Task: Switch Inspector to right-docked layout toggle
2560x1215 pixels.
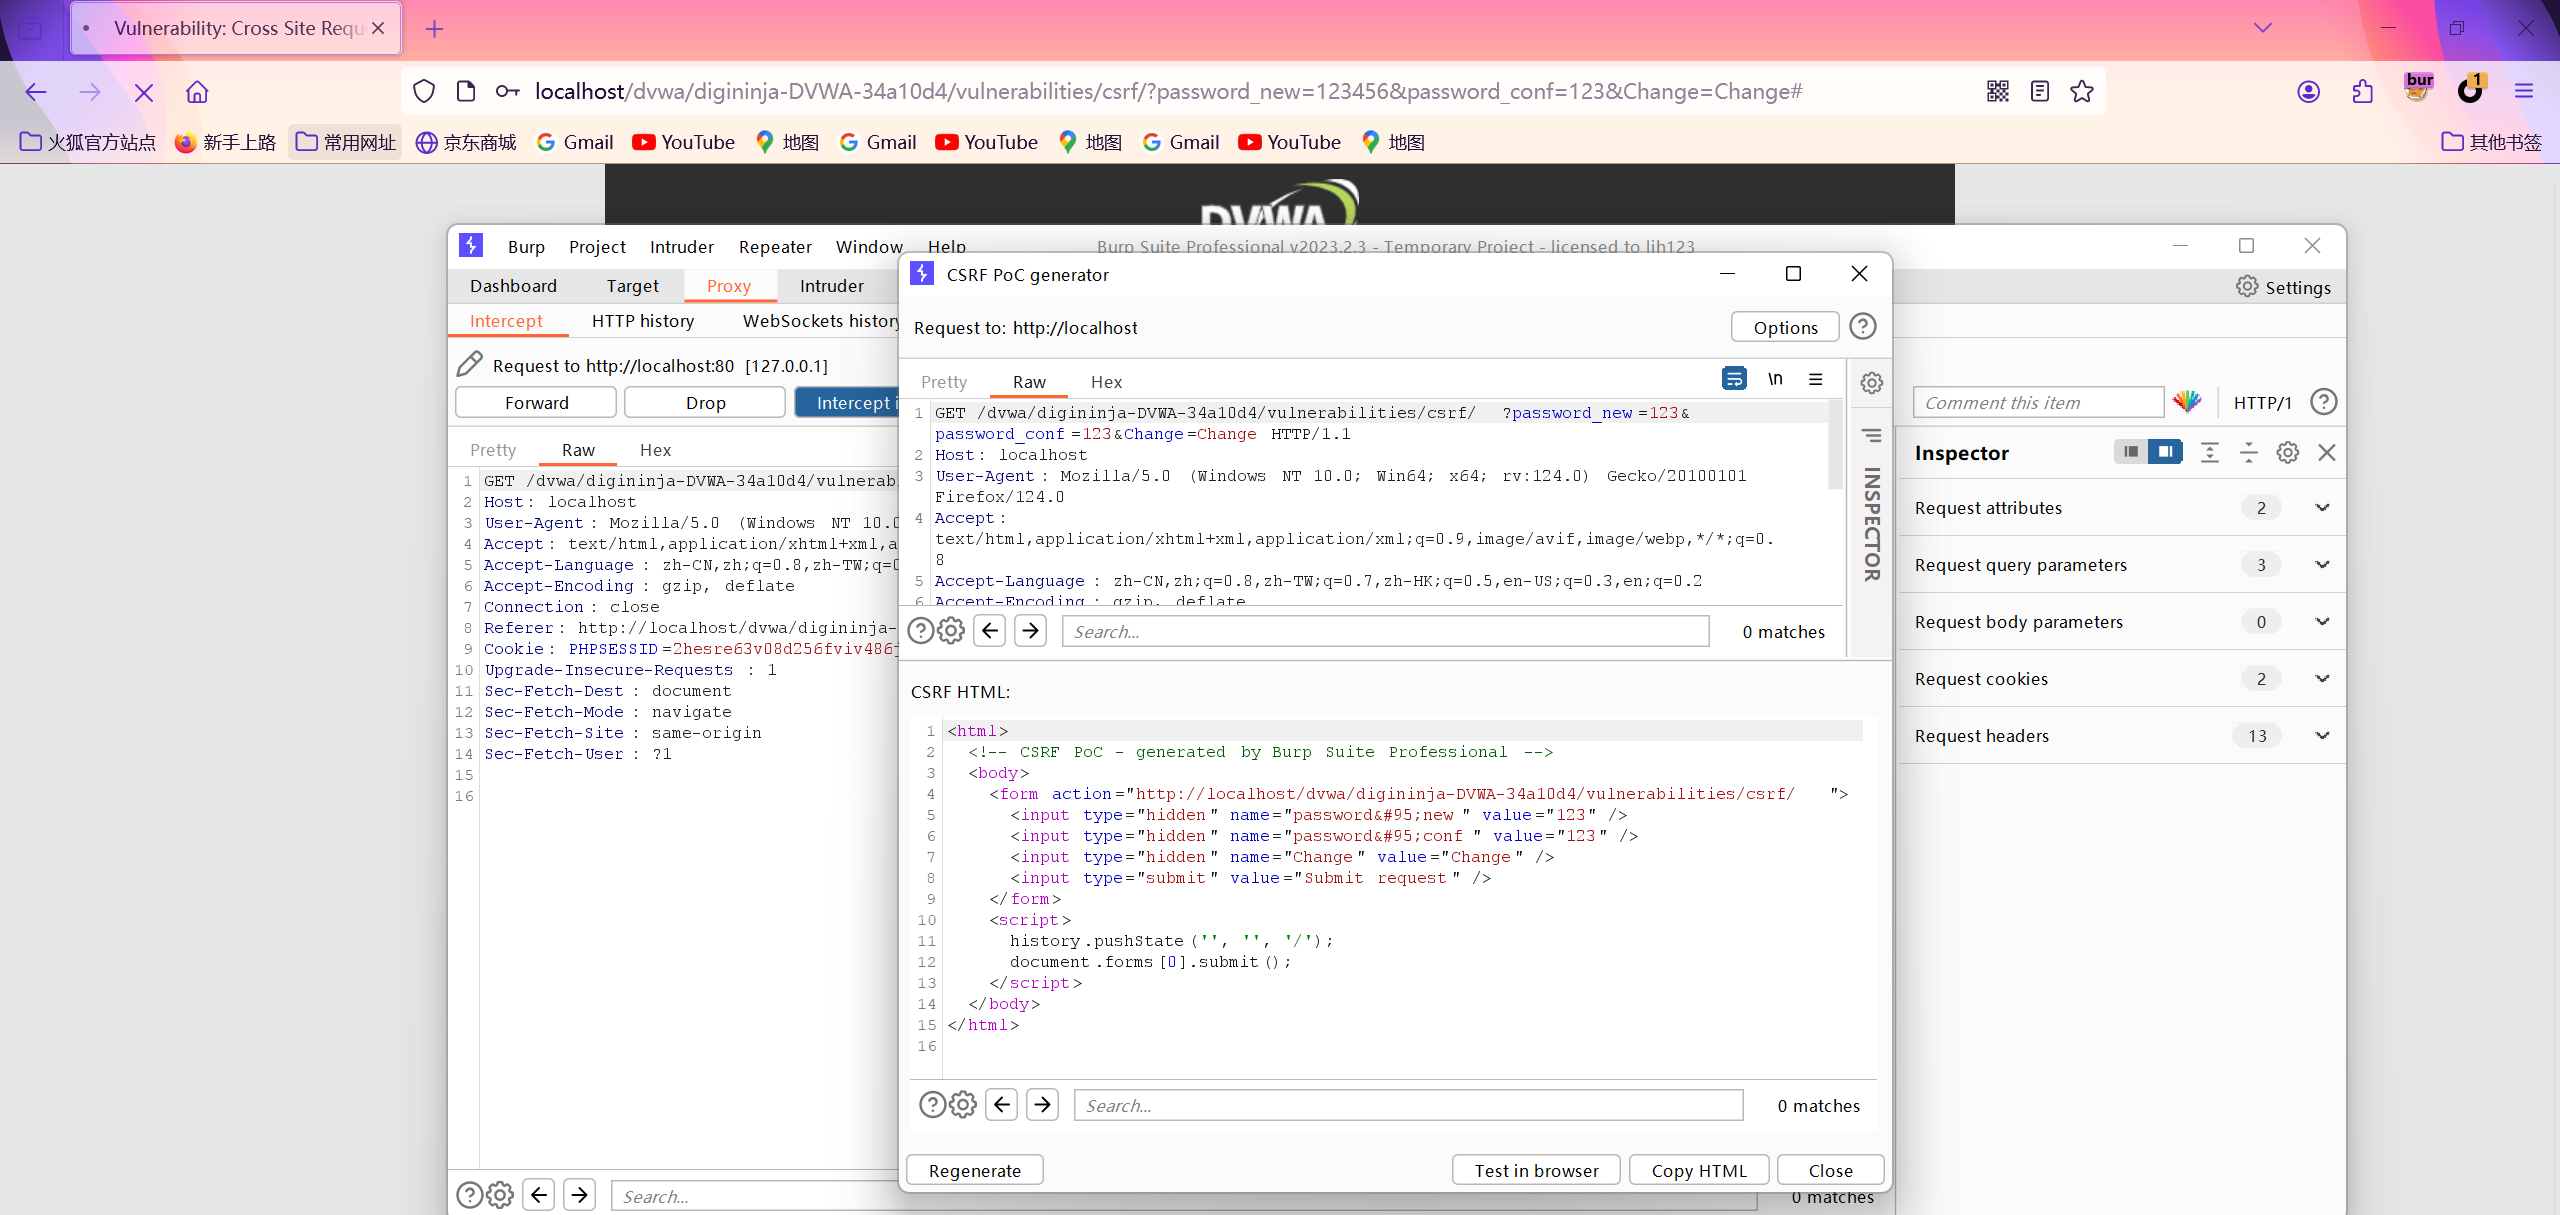Action: click(x=2166, y=452)
